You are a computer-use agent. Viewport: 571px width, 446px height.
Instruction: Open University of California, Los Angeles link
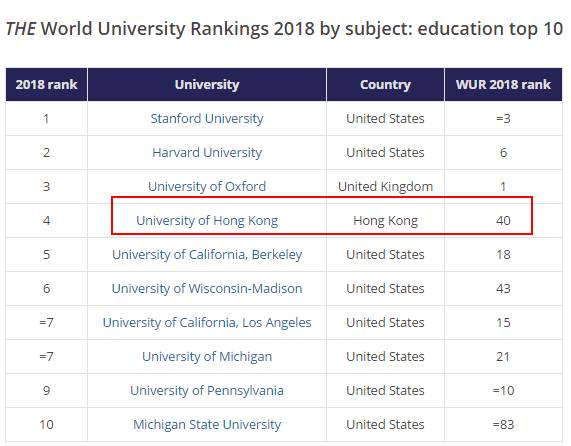207,323
